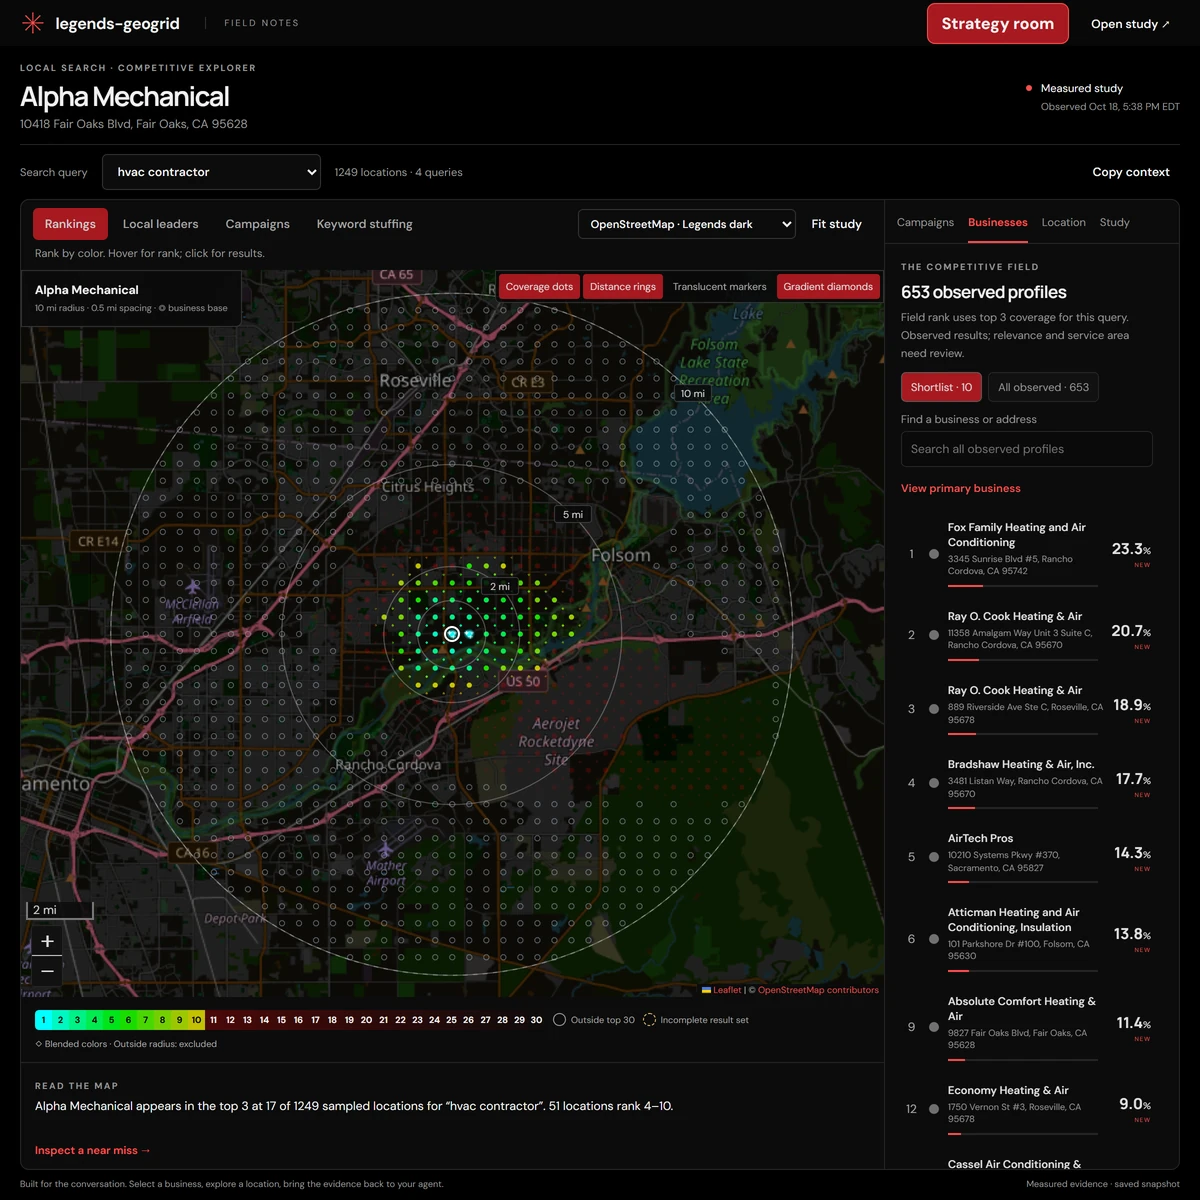
Task: Click the rank 30 color swatch in legend
Action: [536, 1020]
